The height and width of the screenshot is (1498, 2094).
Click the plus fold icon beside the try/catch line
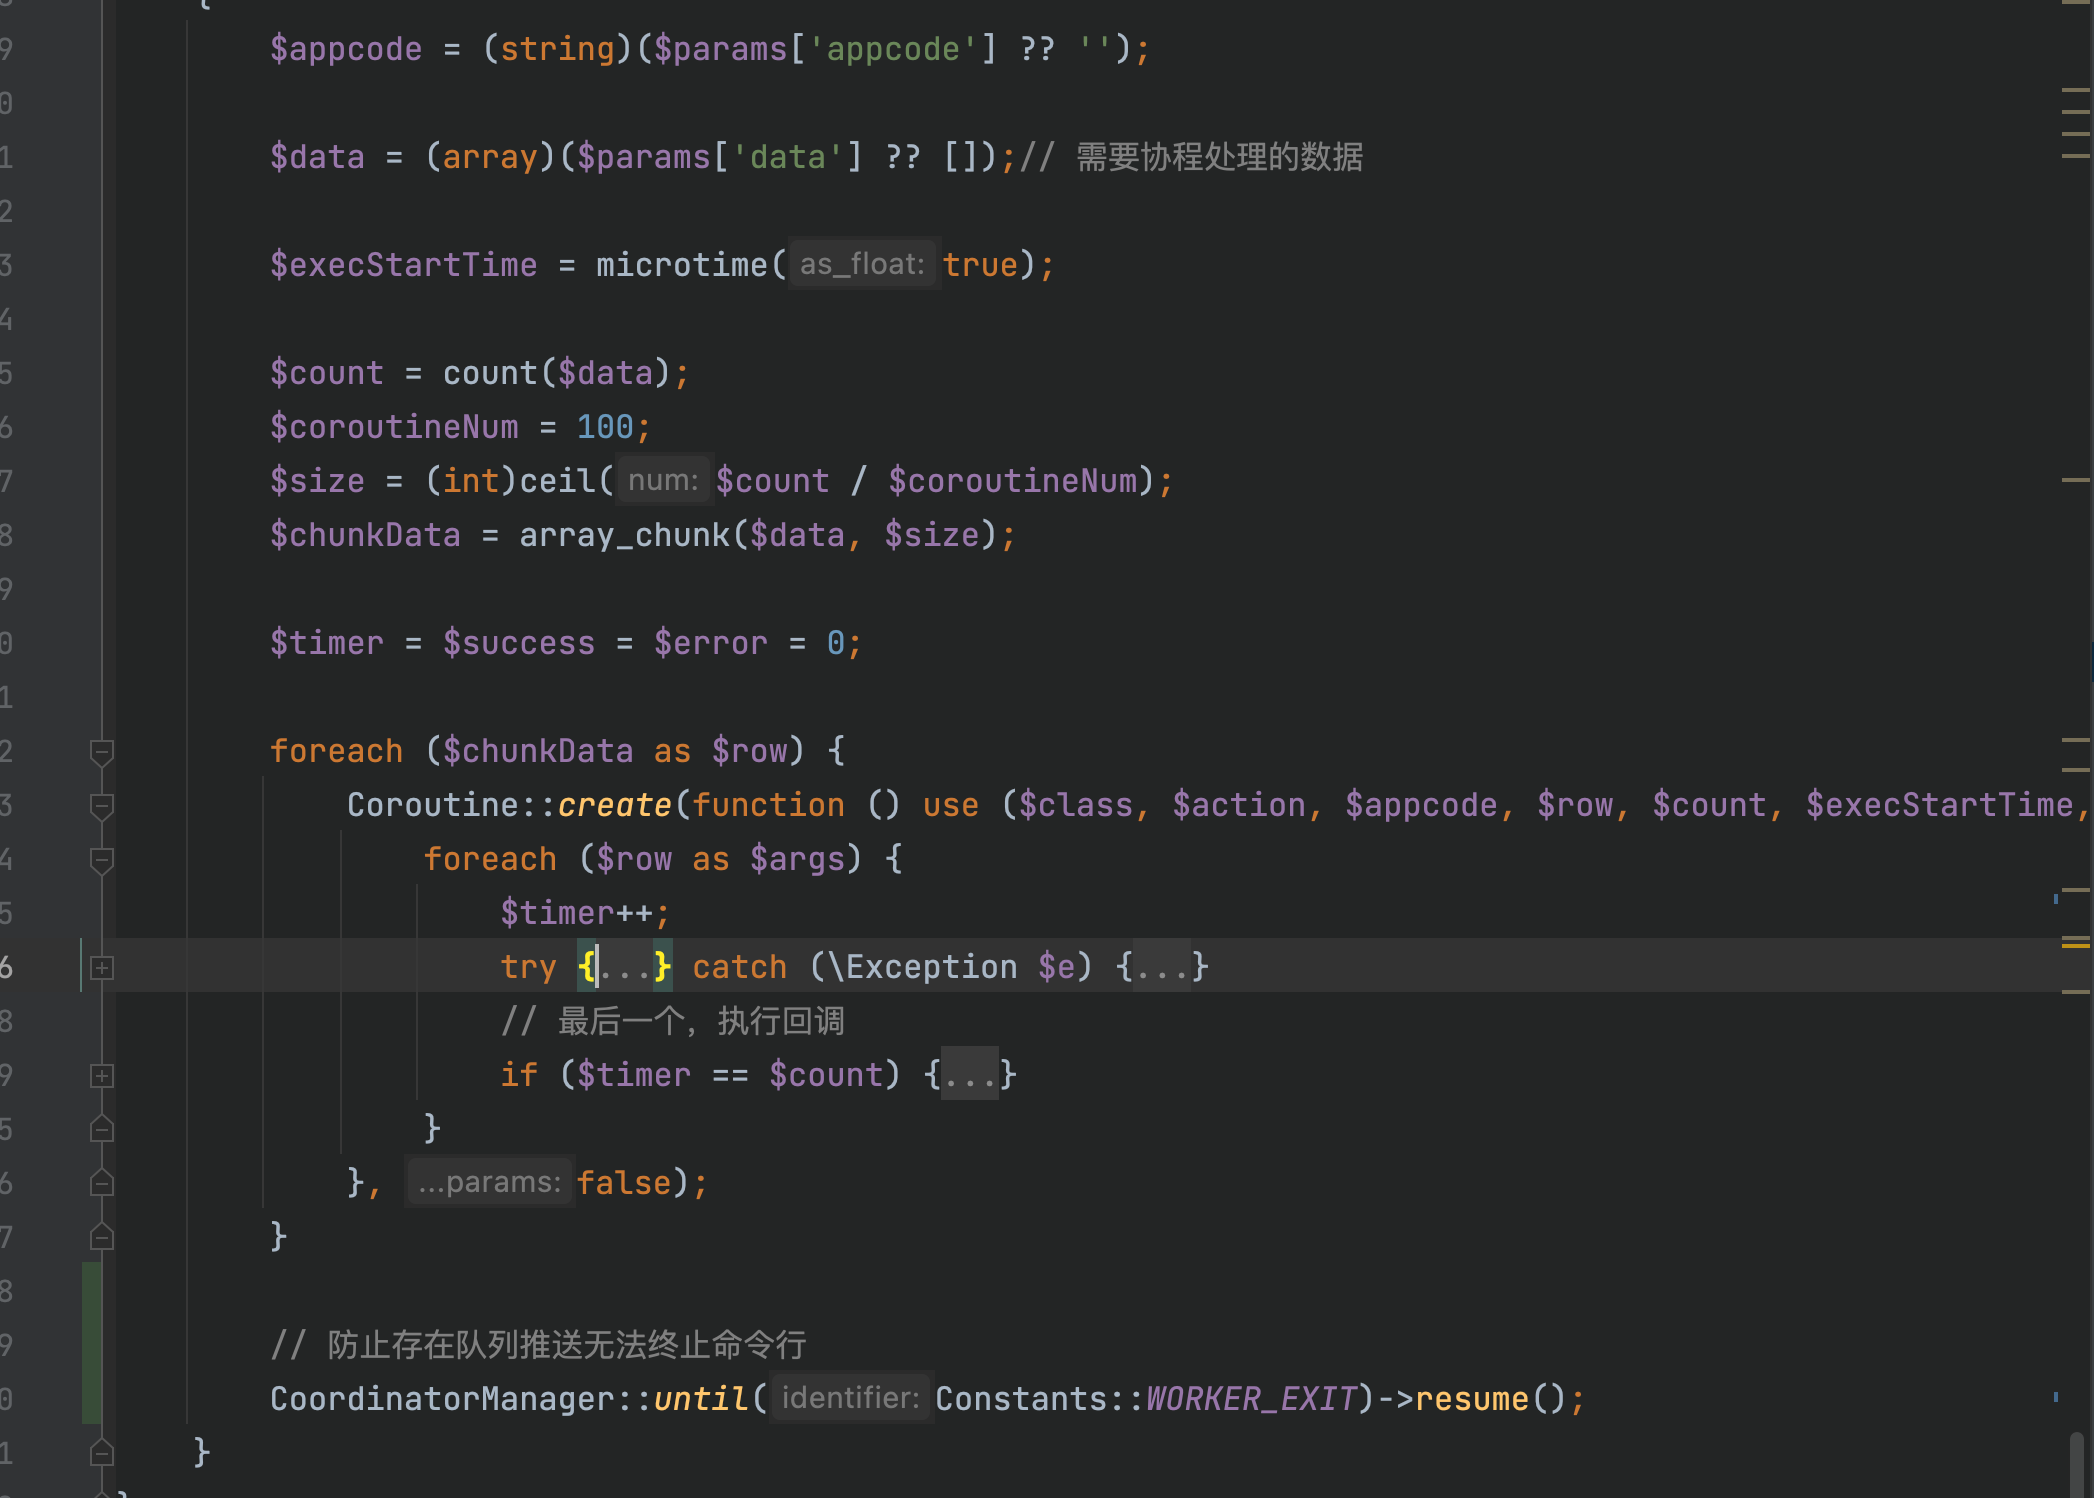(101, 966)
